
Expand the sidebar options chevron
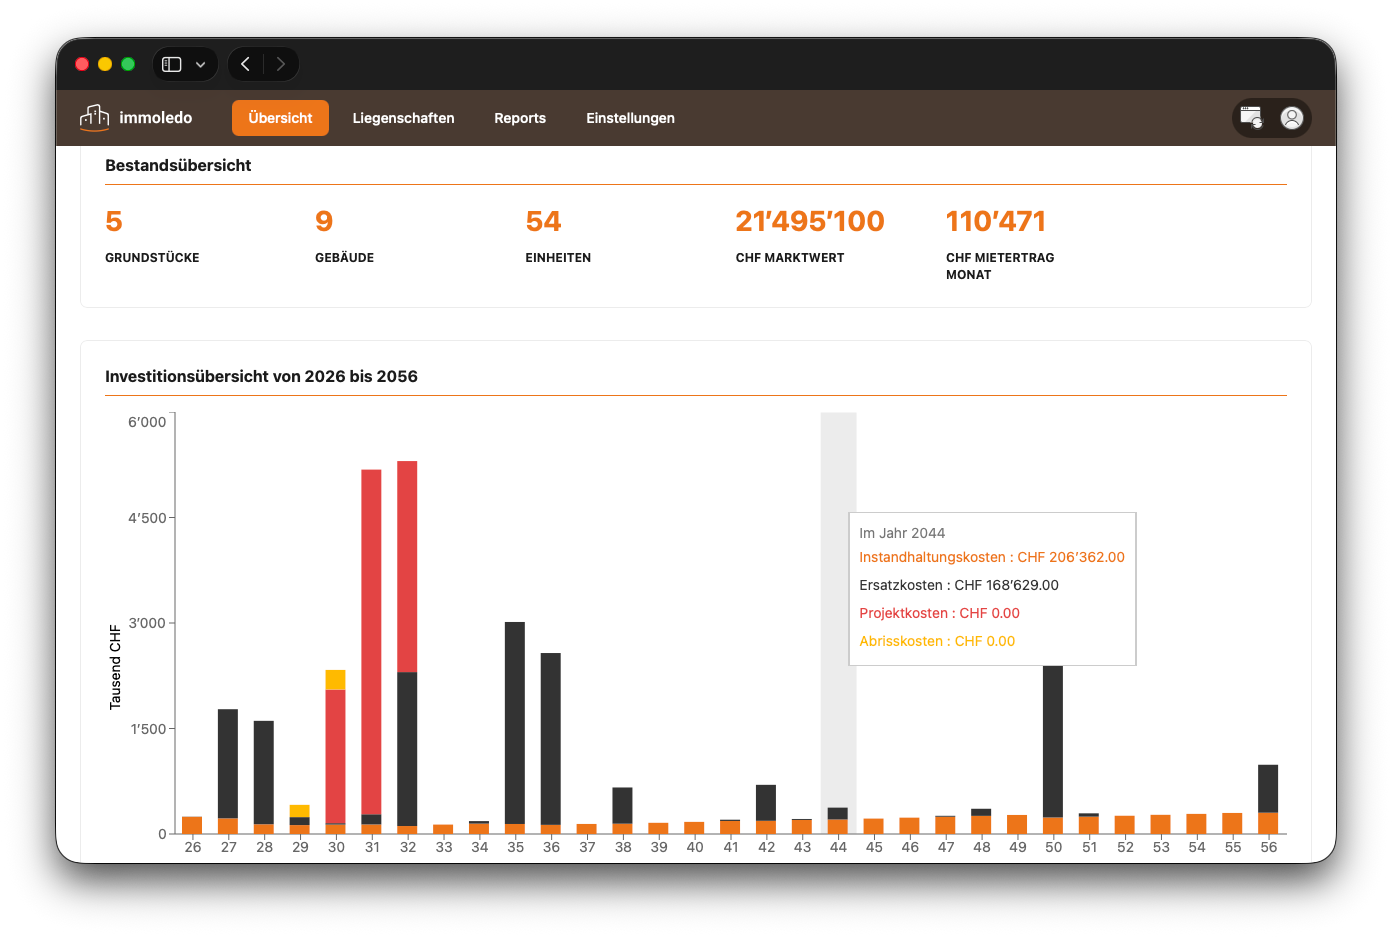pos(200,64)
